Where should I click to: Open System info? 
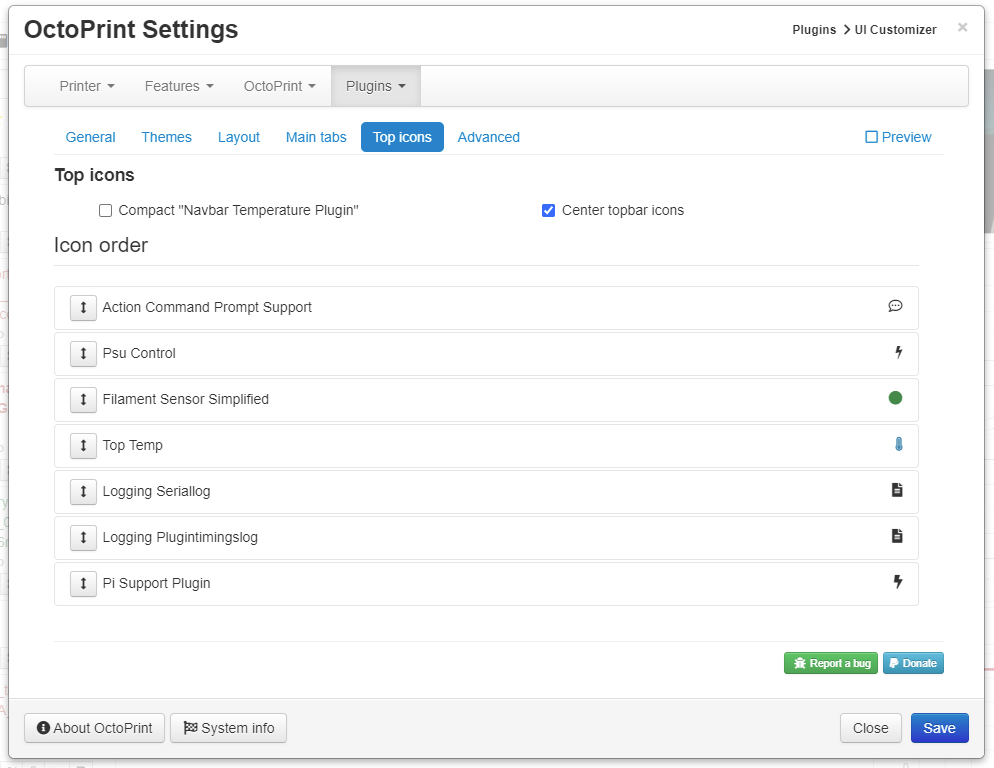tap(228, 728)
